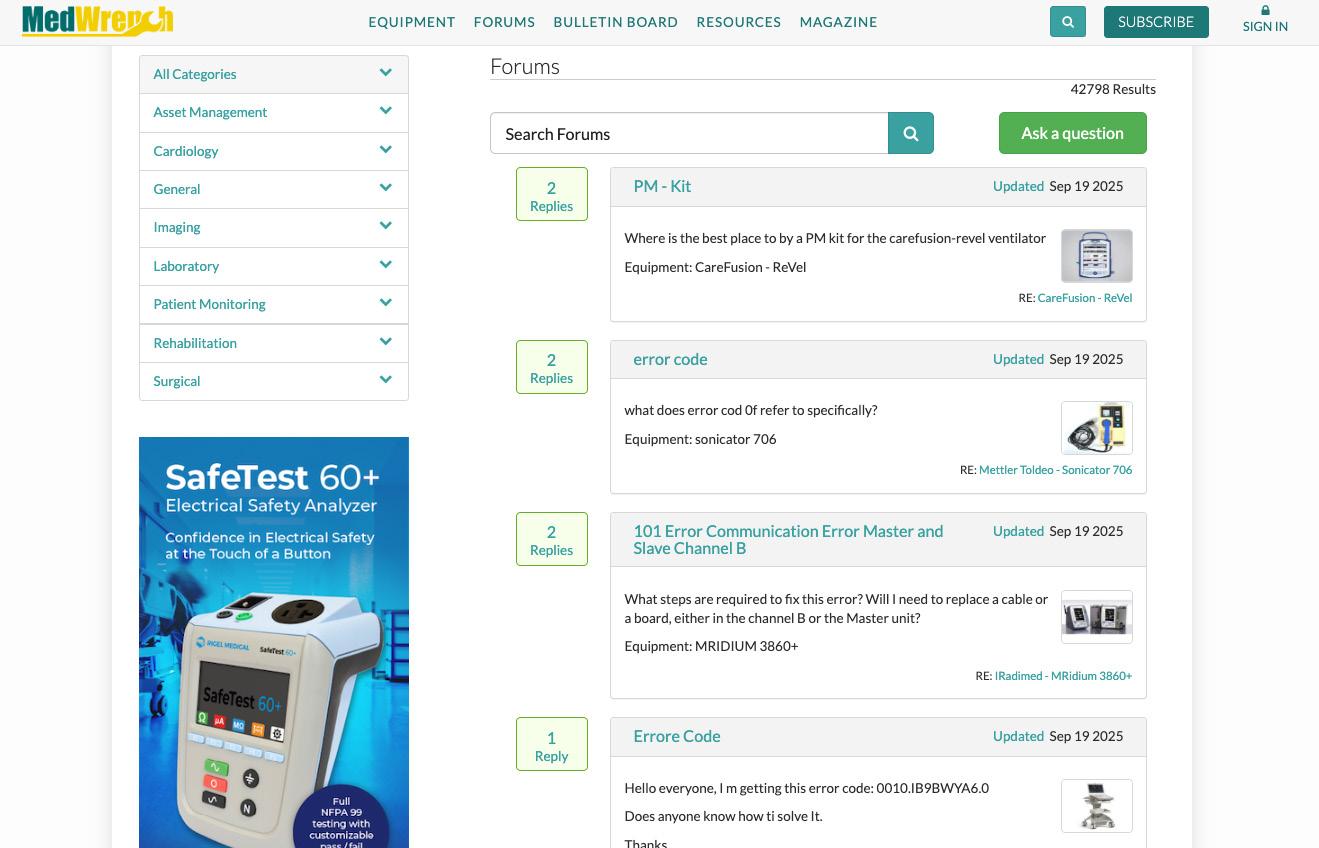Open the Errore Code forum thread
The height and width of the screenshot is (848, 1319).
point(677,736)
